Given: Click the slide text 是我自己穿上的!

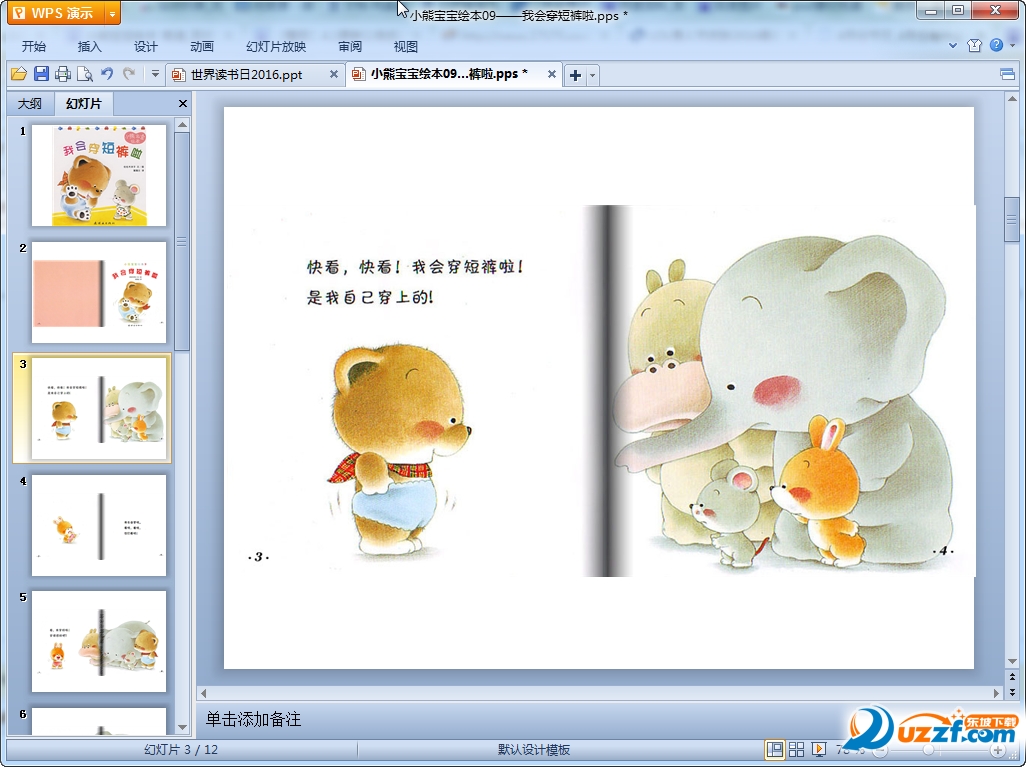Looking at the screenshot, I should click(x=370, y=297).
